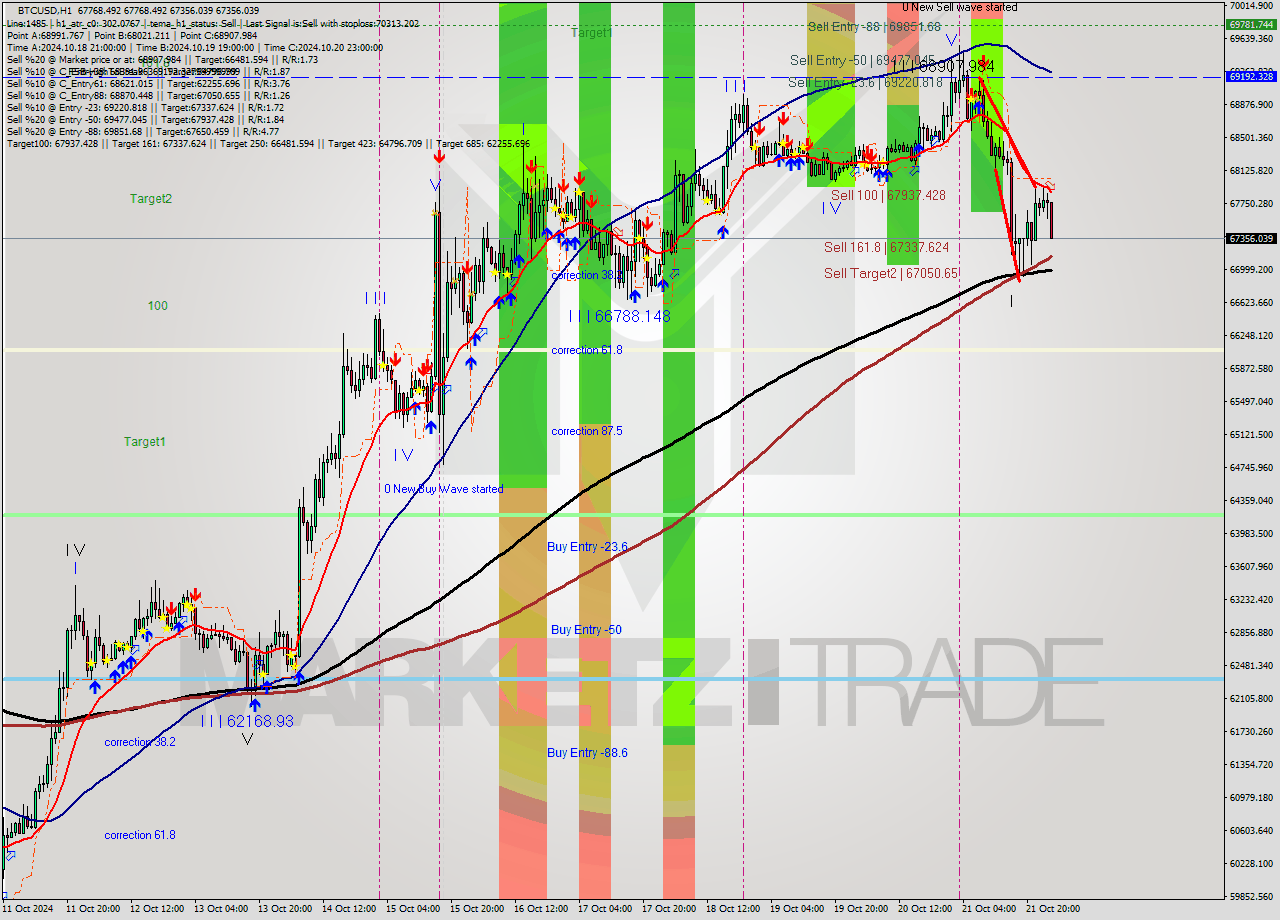
Task: Click the green price tag 69781.744
Action: coord(1251,24)
